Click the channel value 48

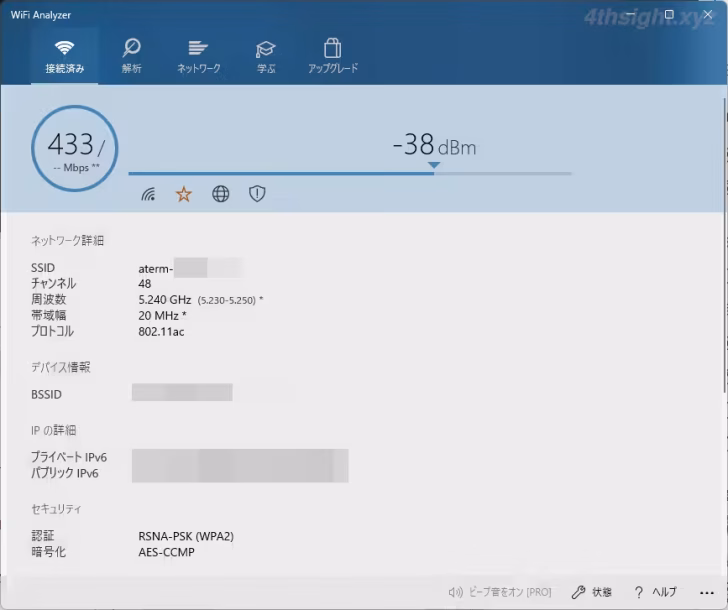click(144, 284)
